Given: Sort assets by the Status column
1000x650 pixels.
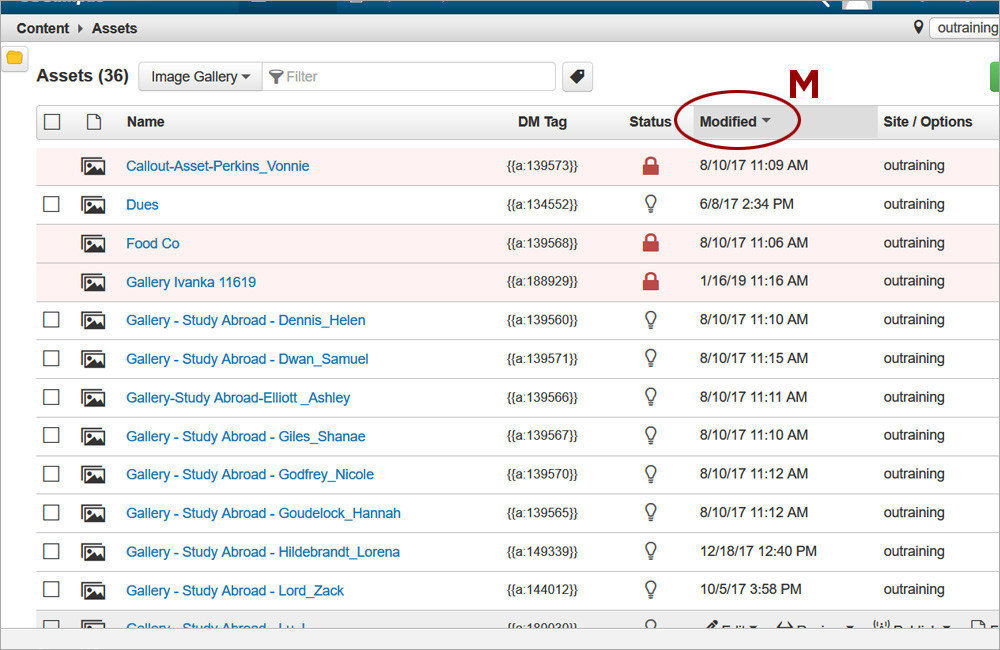Looking at the screenshot, I should click(650, 122).
